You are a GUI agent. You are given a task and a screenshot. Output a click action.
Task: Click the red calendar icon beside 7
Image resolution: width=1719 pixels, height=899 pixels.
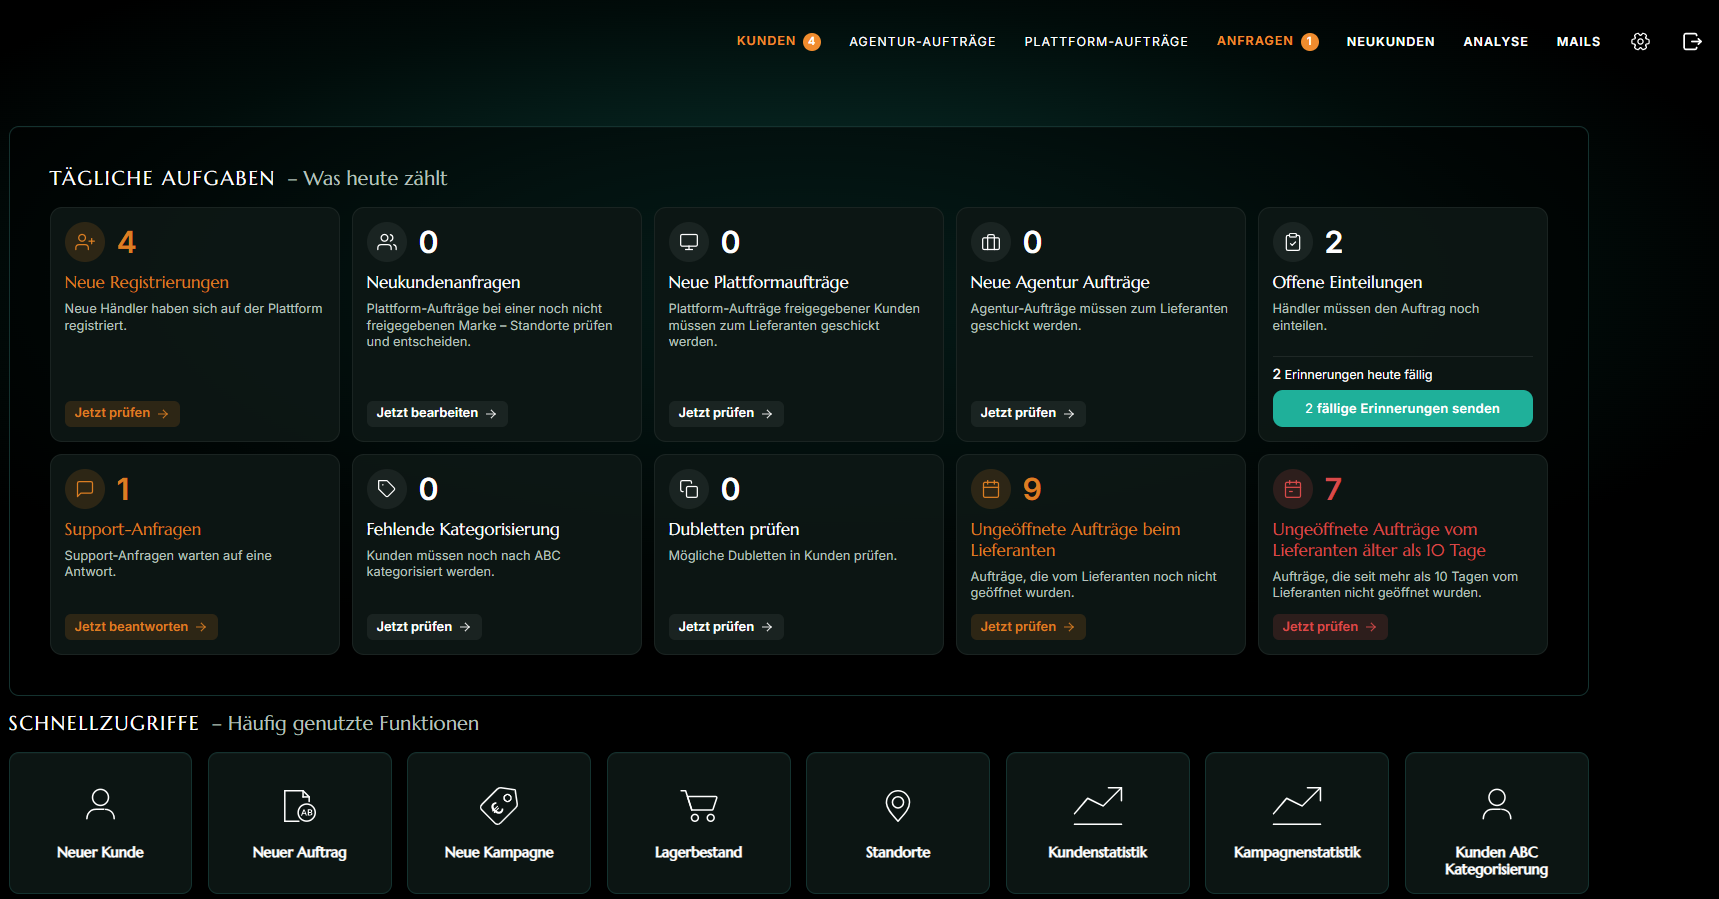coord(1293,489)
